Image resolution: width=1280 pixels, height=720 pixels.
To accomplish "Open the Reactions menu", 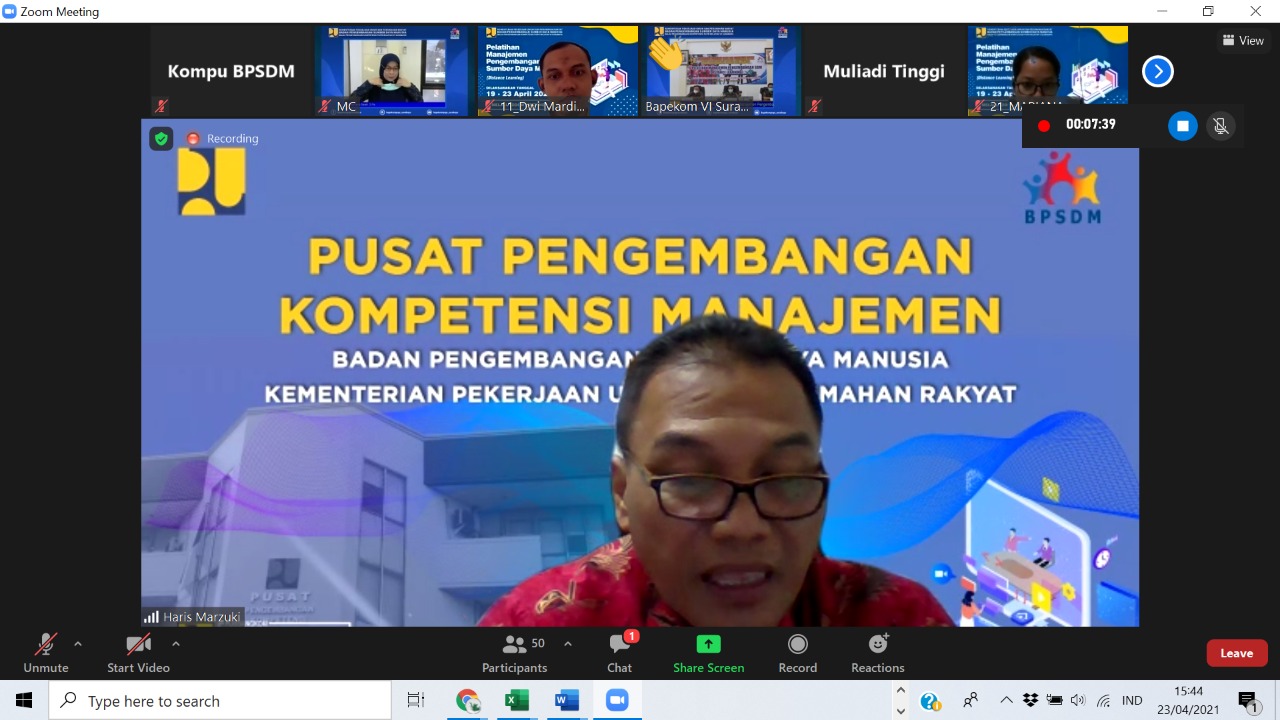I will pyautogui.click(x=878, y=653).
